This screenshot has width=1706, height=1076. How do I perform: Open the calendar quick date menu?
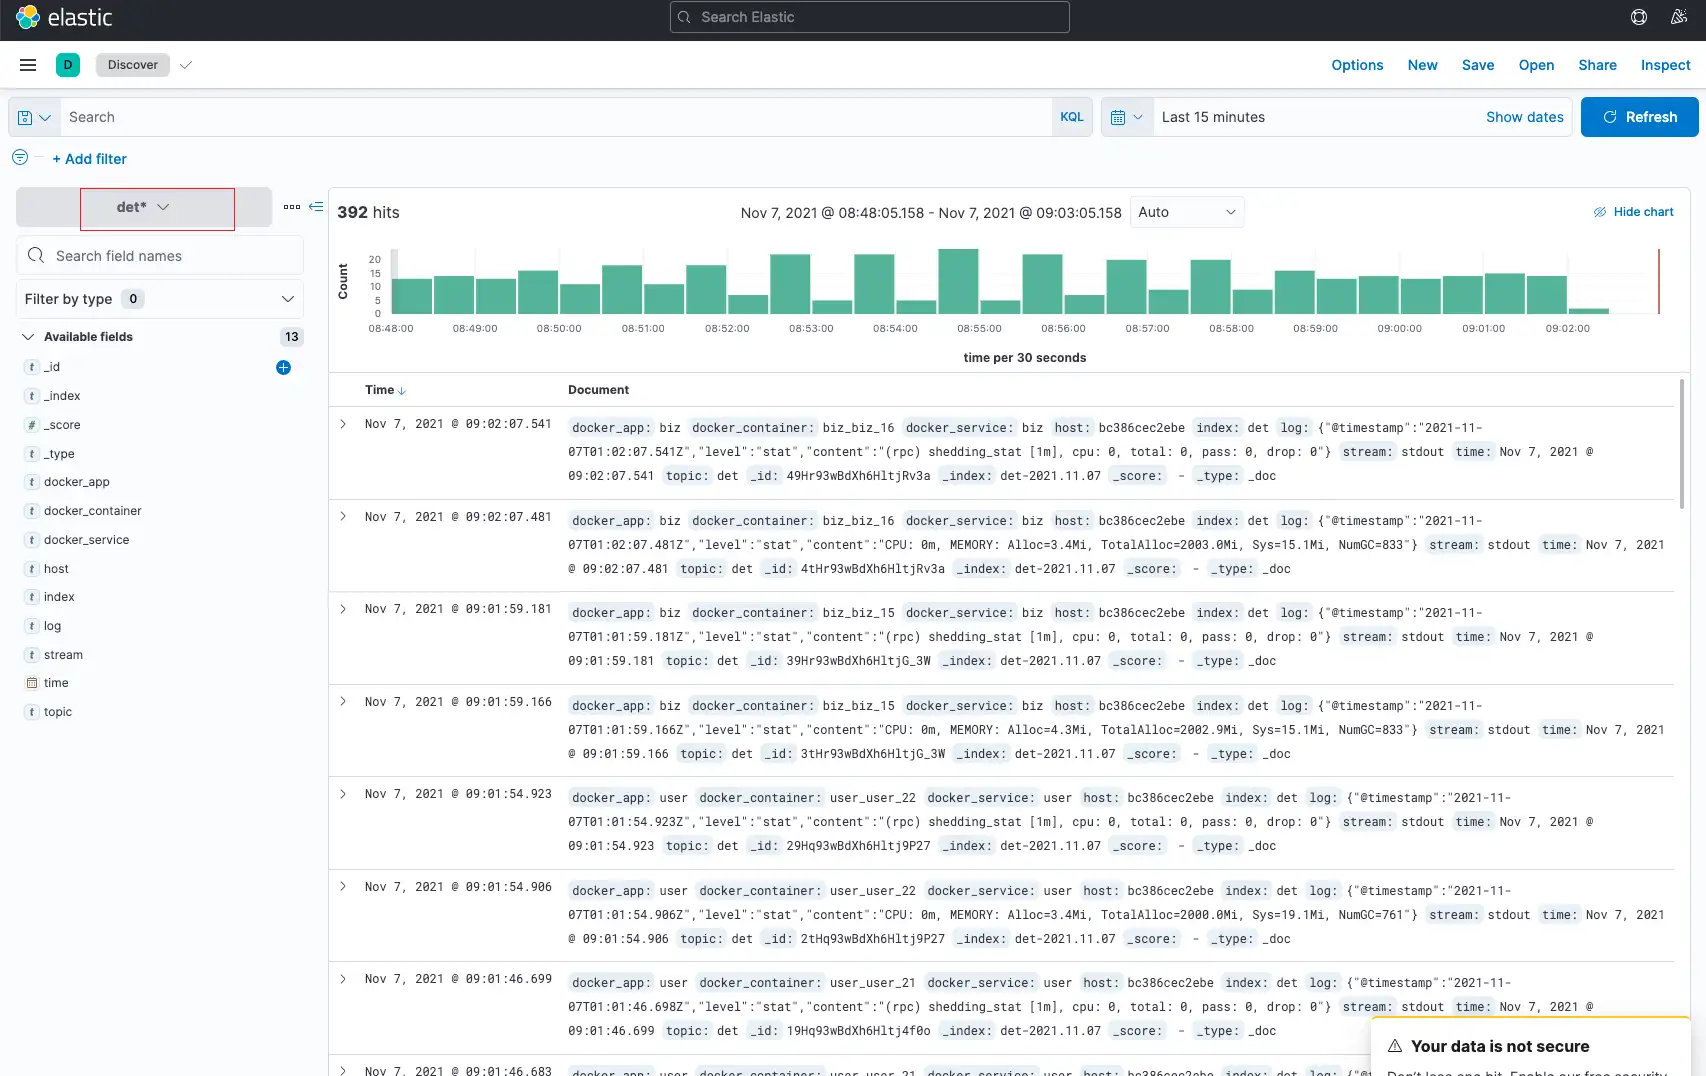tap(1127, 117)
